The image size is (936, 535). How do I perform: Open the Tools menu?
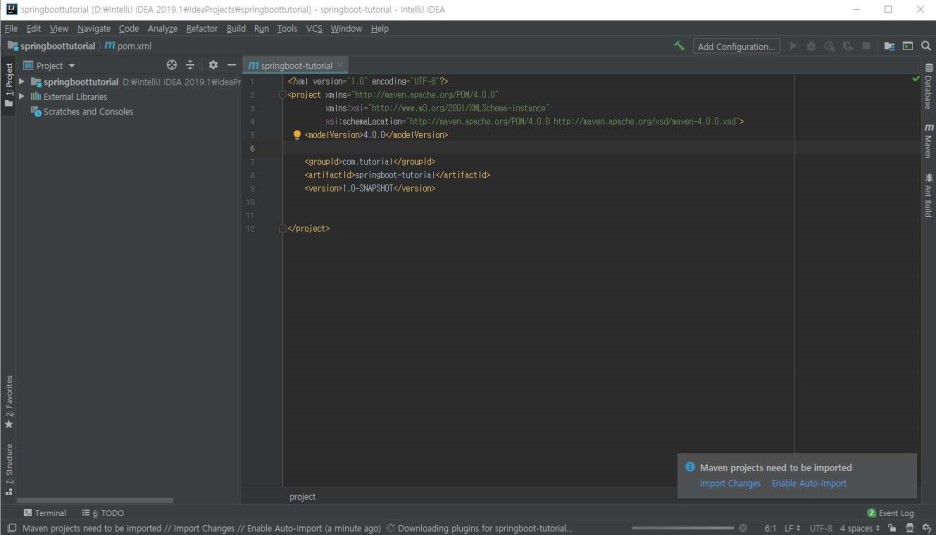(287, 29)
